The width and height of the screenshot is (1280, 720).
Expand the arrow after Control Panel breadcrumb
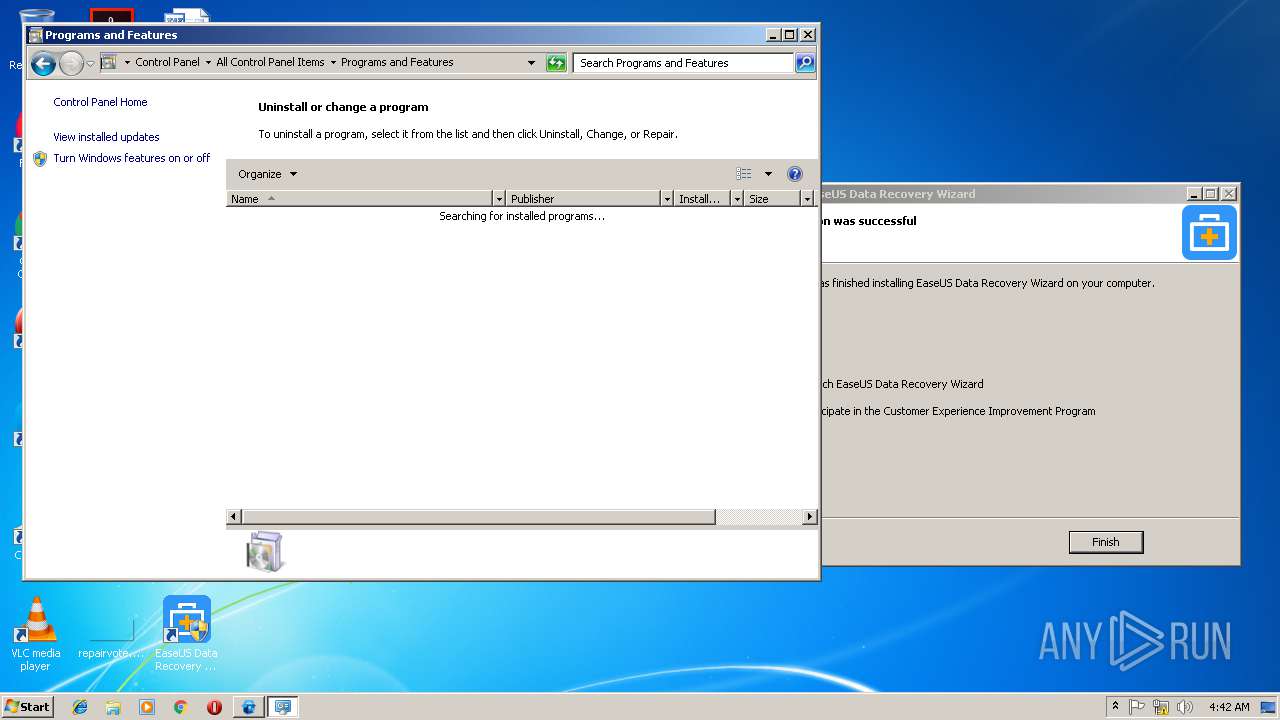(208, 62)
